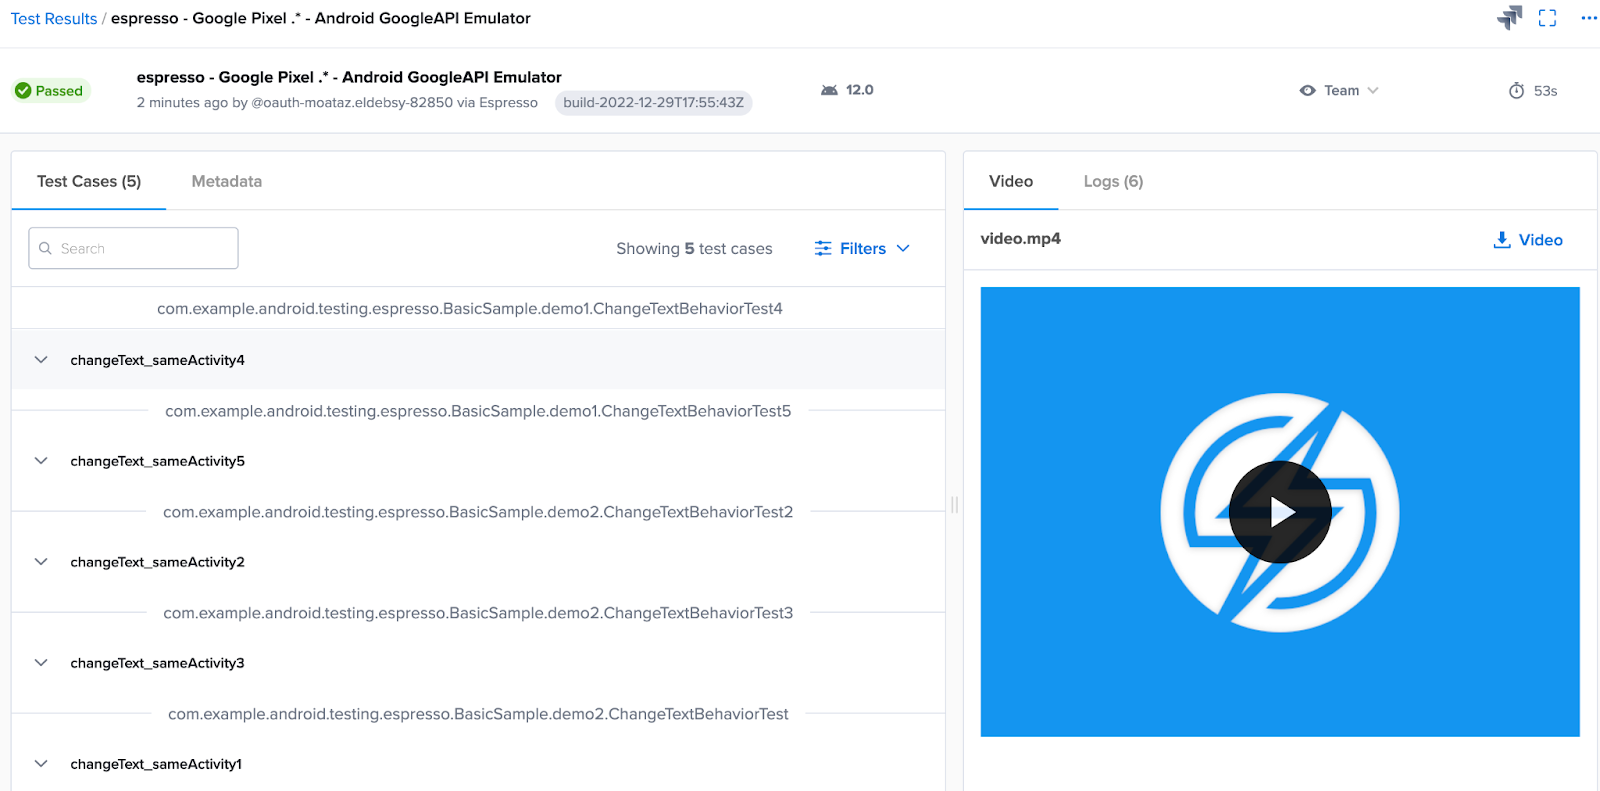Play the video.mp4 recording
The height and width of the screenshot is (791, 1600).
[x=1280, y=512]
